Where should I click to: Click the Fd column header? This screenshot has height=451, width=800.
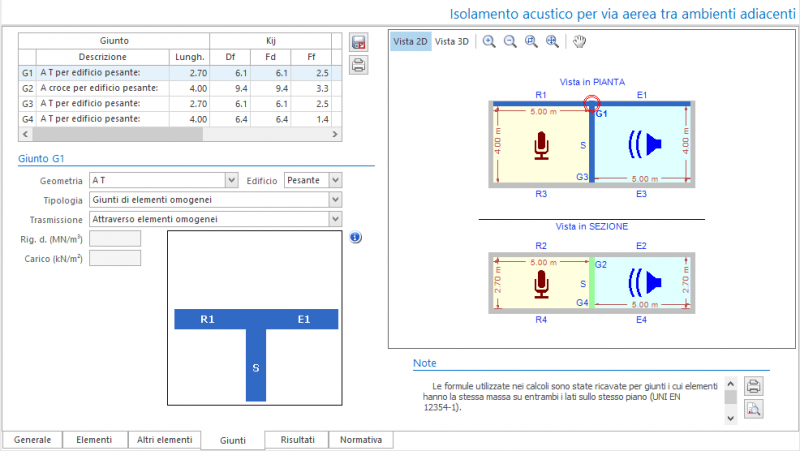pyautogui.click(x=270, y=57)
